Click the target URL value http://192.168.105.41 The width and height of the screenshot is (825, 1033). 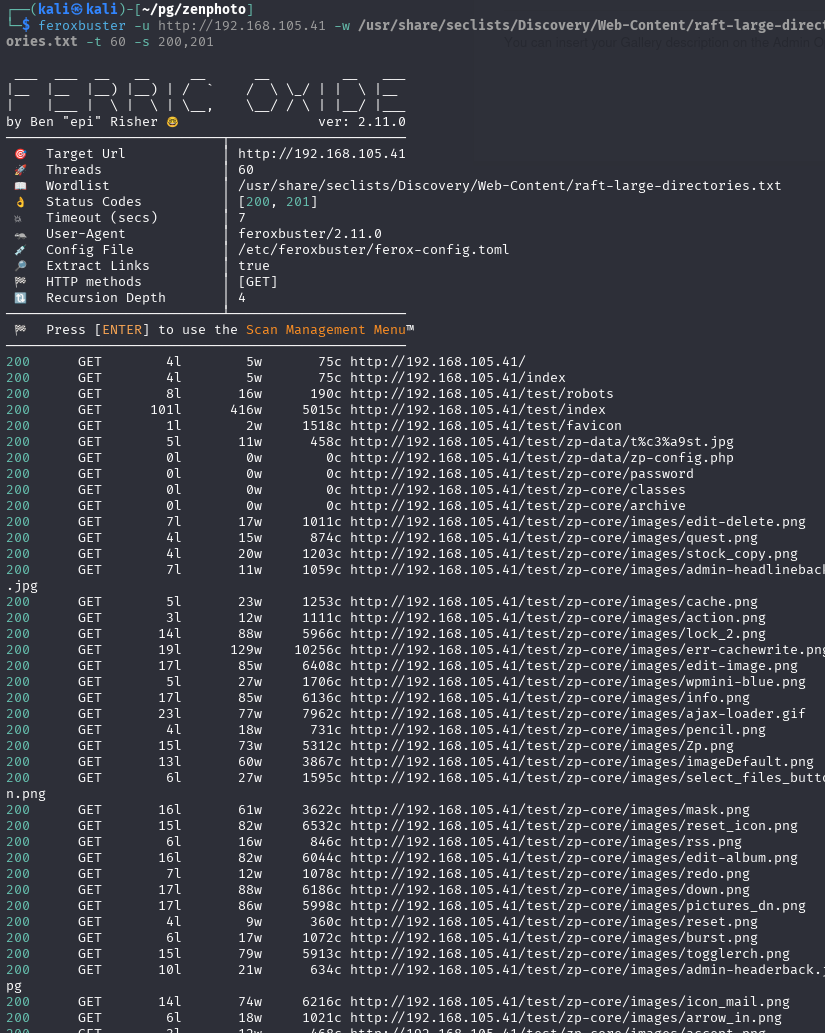coord(322,154)
